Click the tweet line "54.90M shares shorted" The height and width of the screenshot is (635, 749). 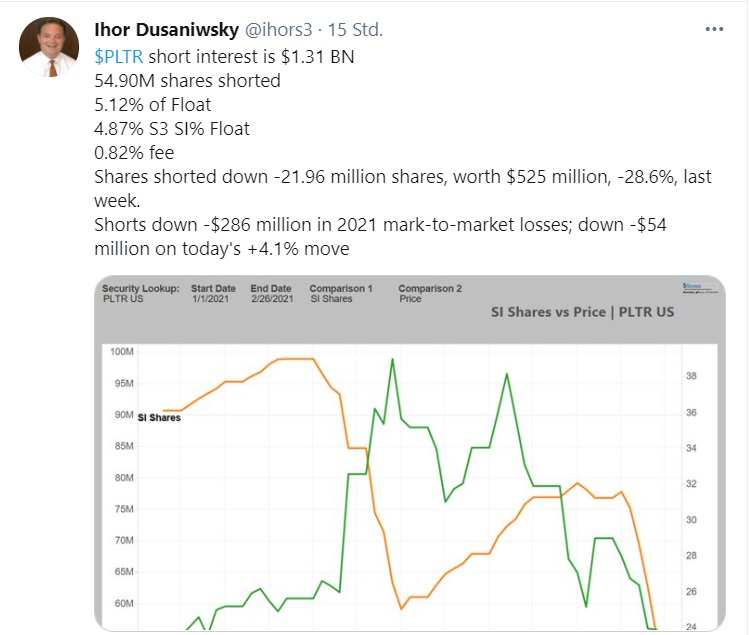[x=187, y=80]
